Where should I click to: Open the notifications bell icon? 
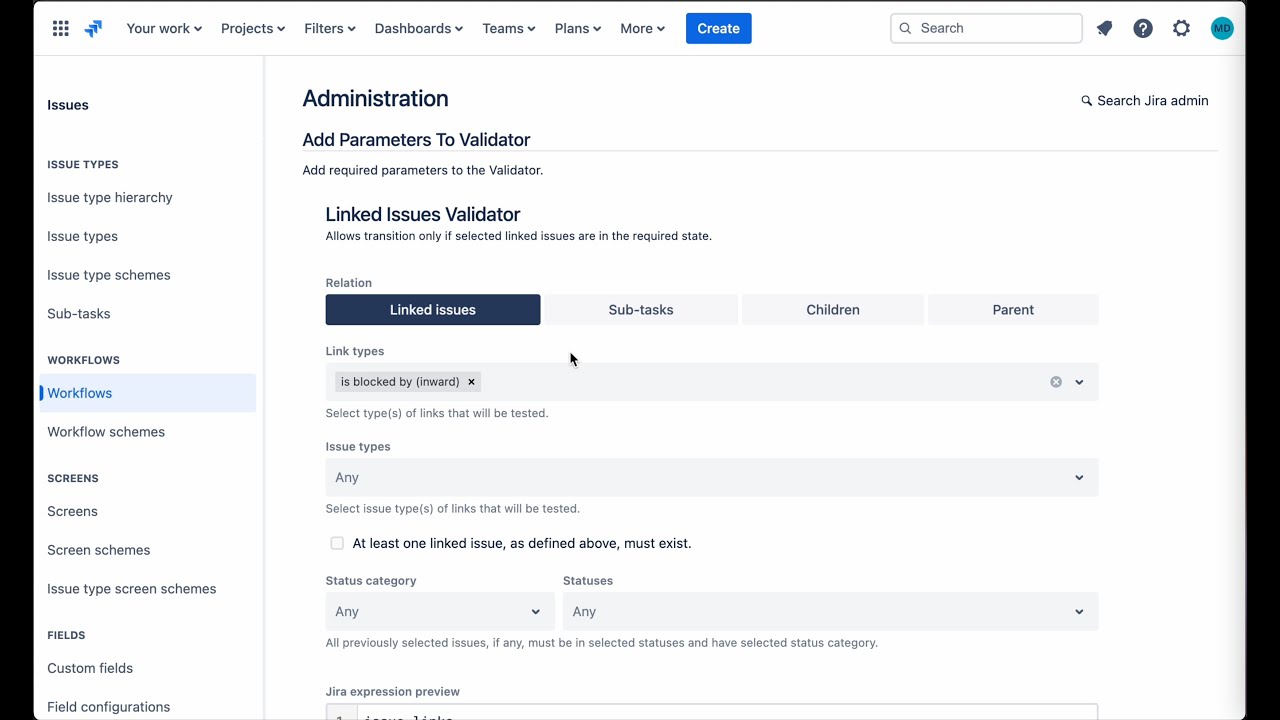click(x=1104, y=28)
